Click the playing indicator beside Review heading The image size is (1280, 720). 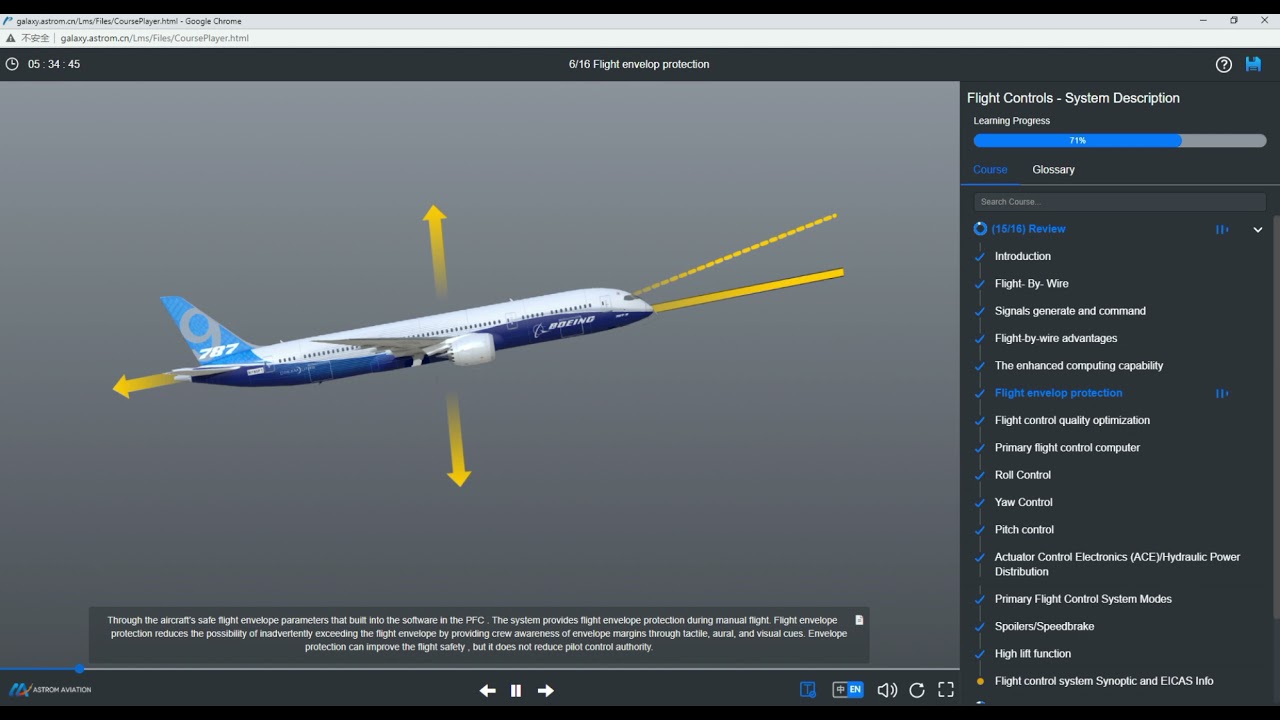click(1222, 229)
